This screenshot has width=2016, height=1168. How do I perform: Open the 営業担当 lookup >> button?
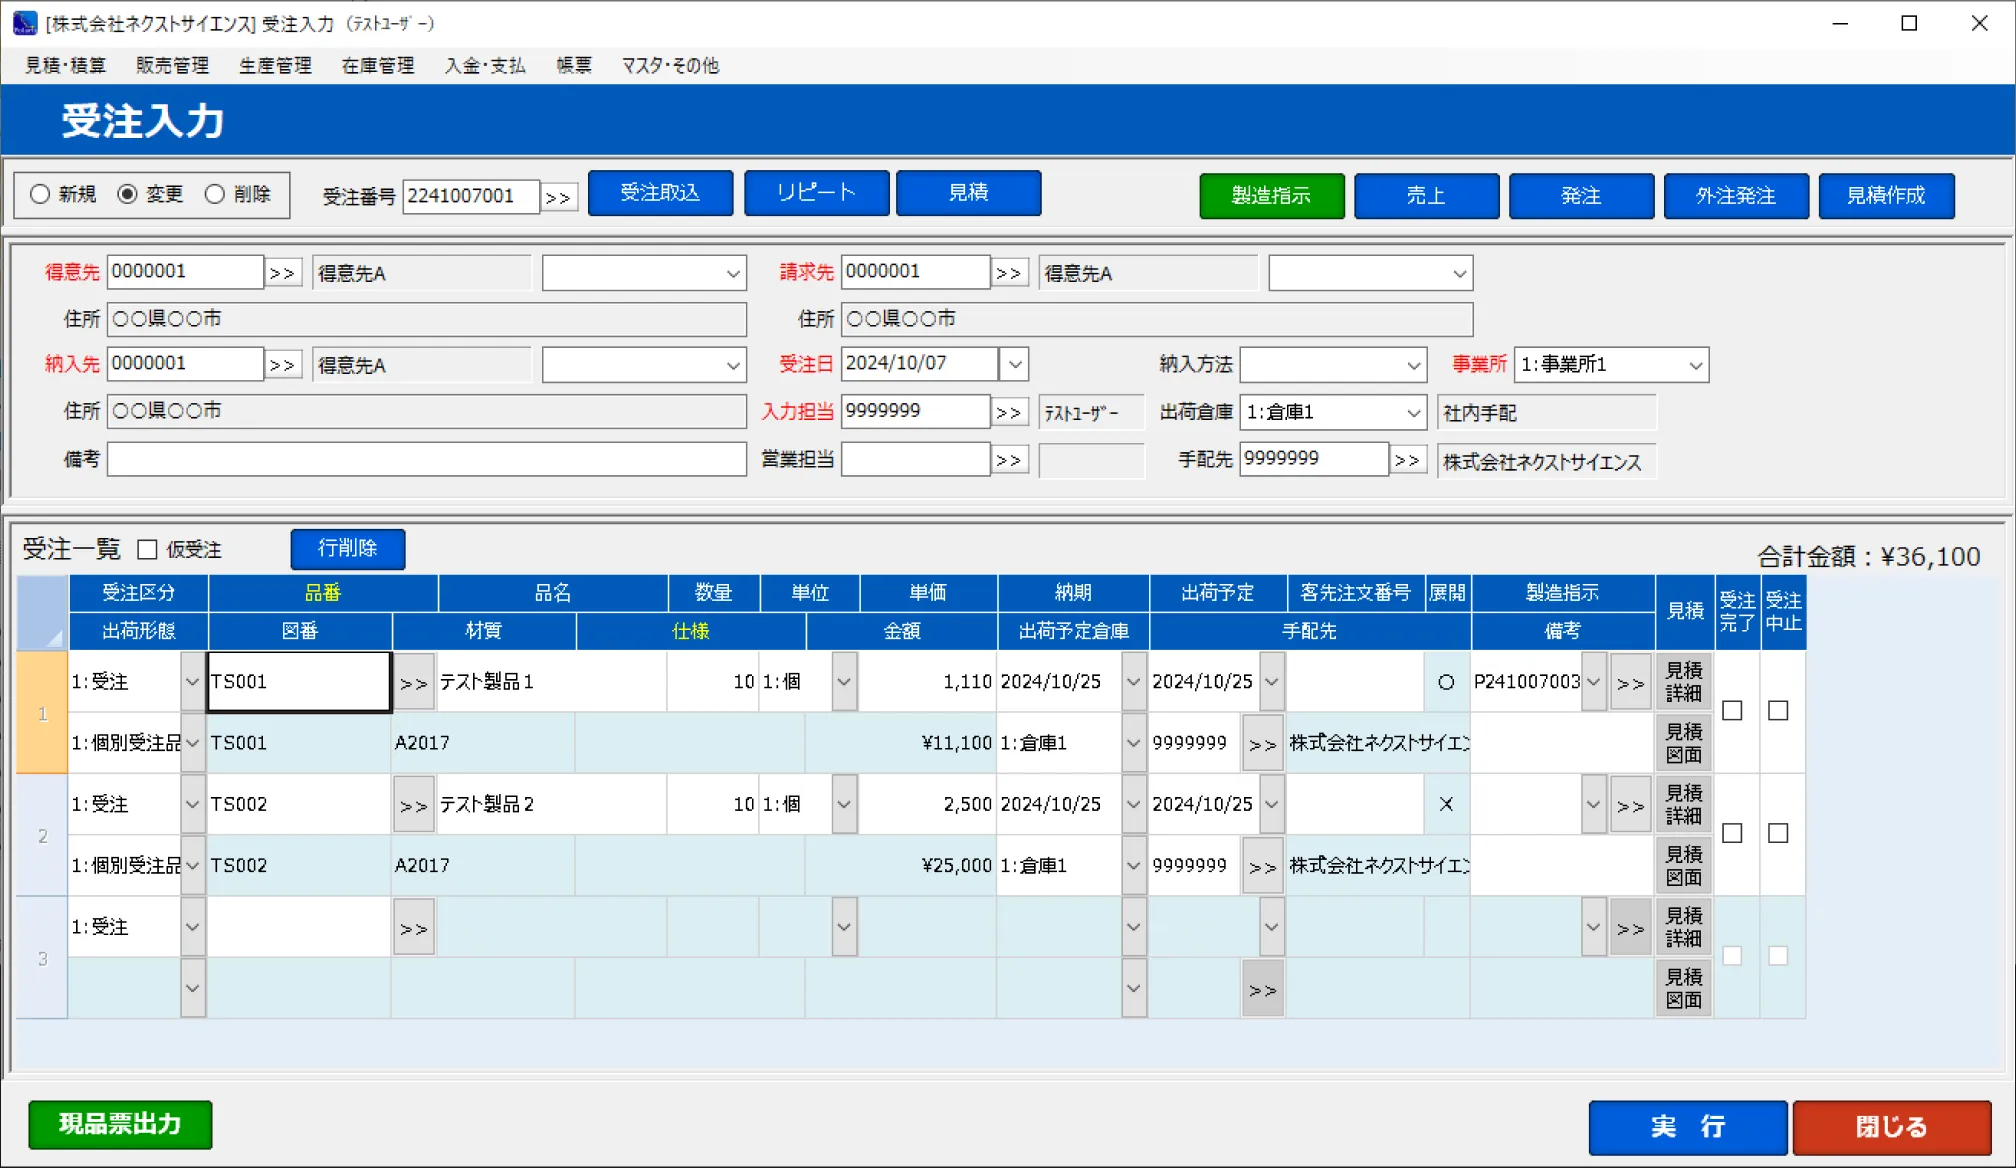[x=1009, y=460]
